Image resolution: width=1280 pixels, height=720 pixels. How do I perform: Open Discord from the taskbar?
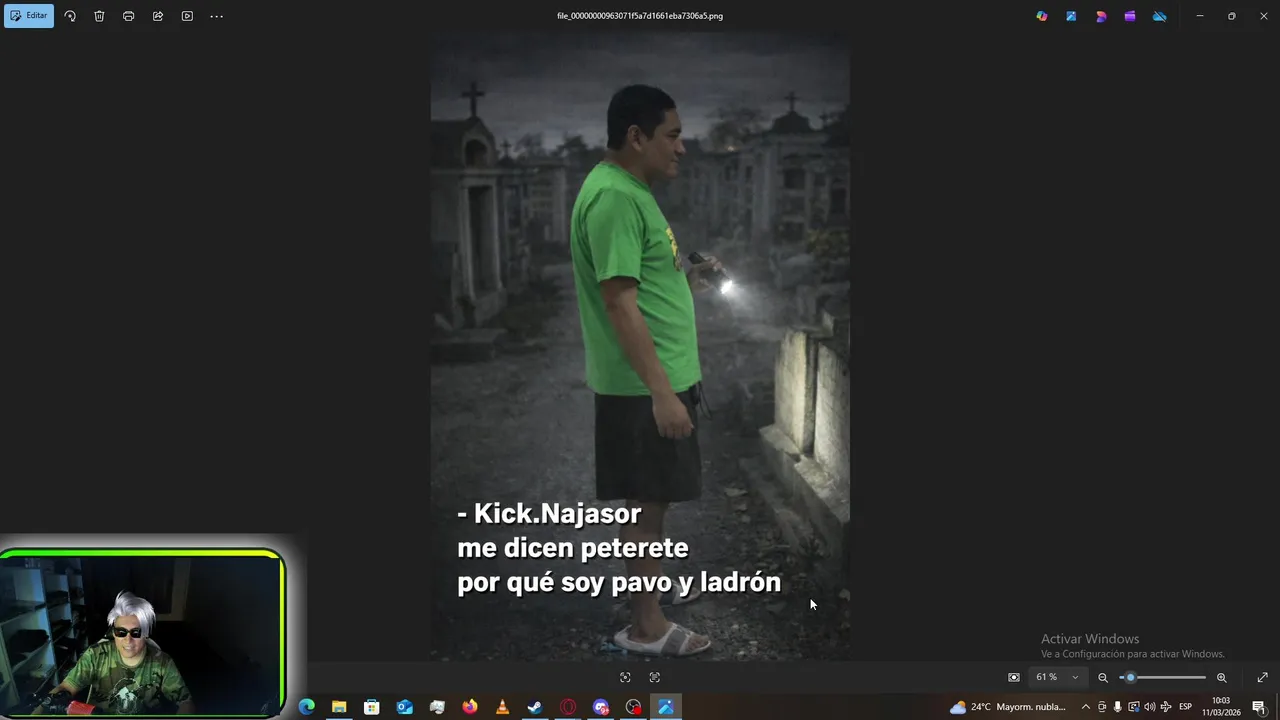pos(600,707)
